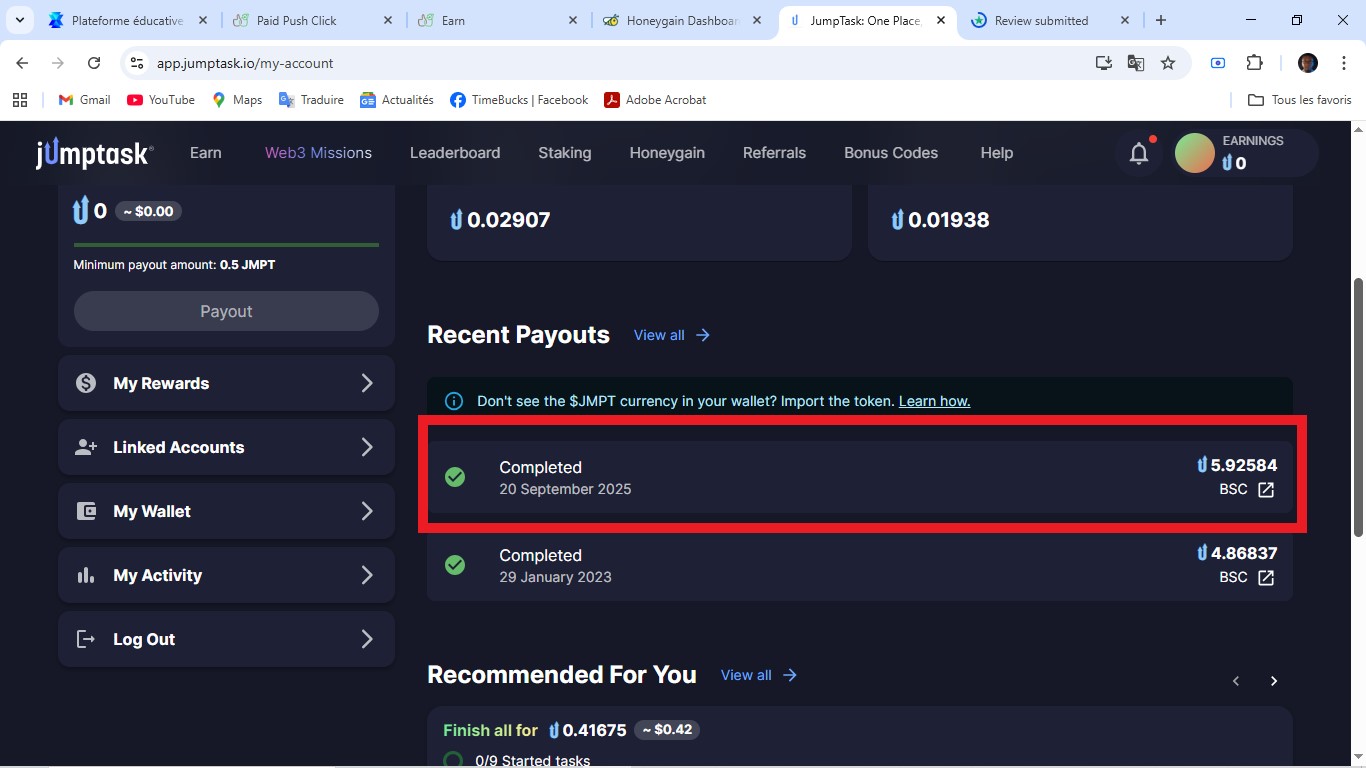This screenshot has height=768, width=1366.
Task: Click the Learn how link
Action: point(934,401)
